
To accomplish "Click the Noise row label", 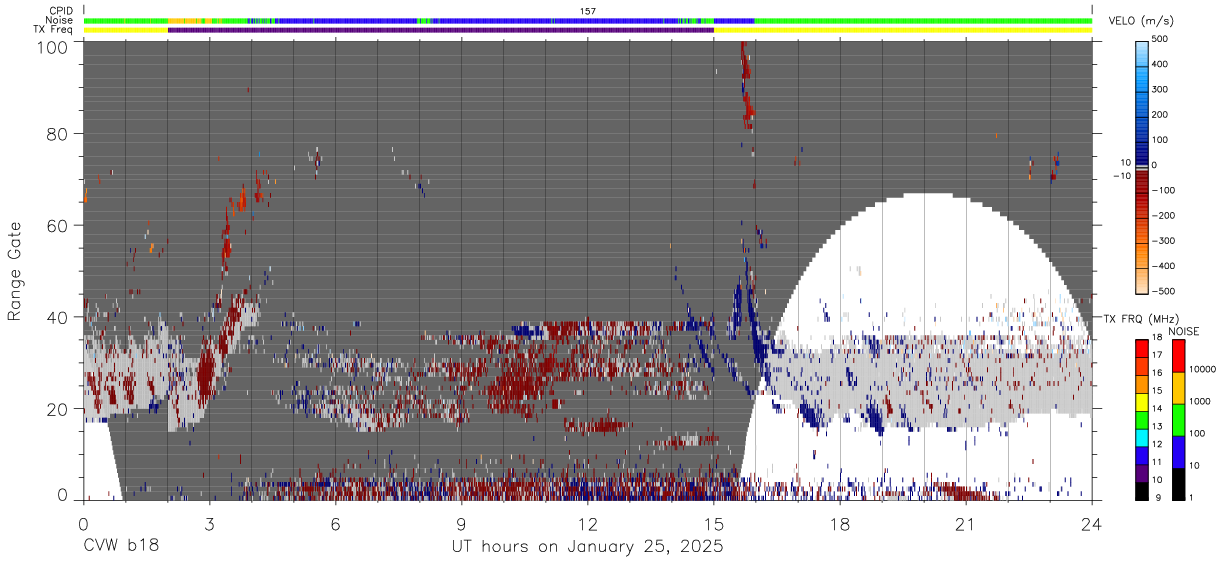I will [x=58, y=20].
